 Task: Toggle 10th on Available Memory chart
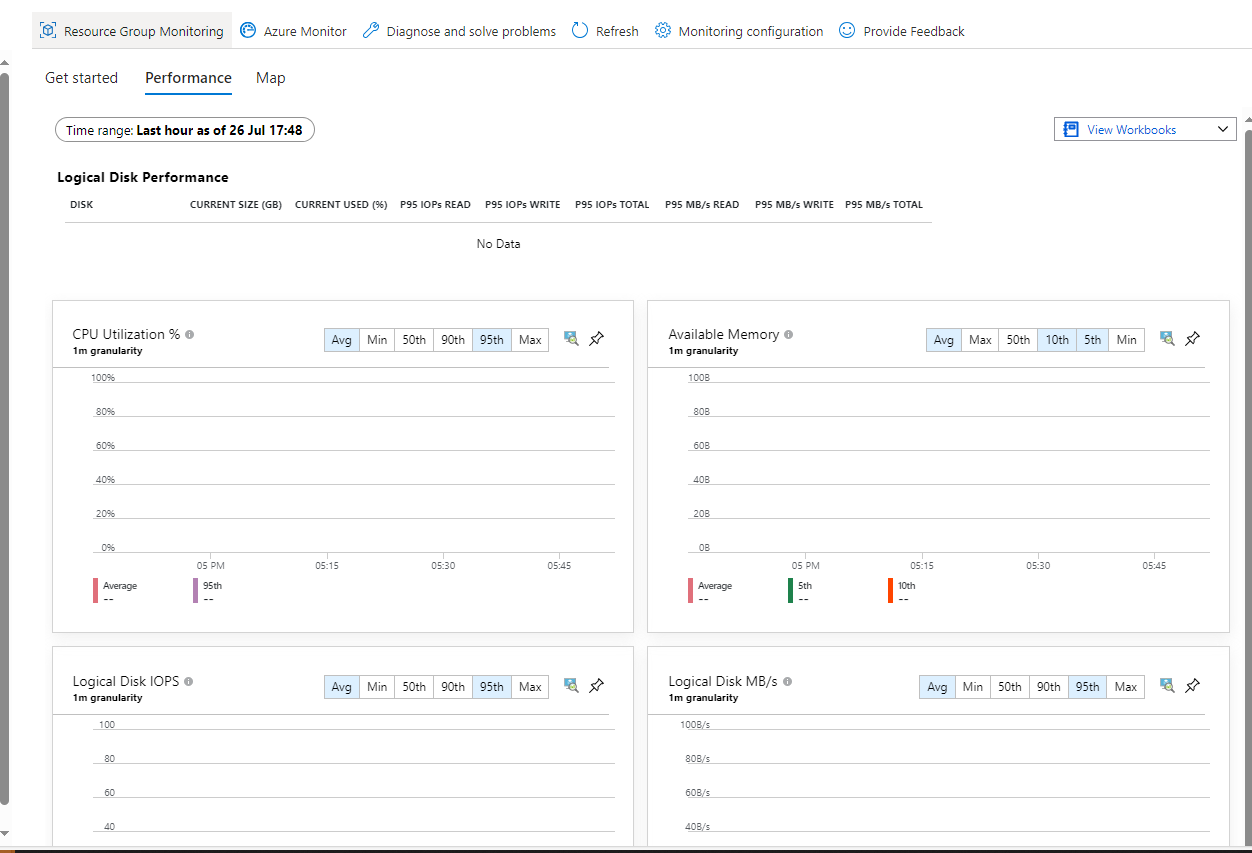1057,340
